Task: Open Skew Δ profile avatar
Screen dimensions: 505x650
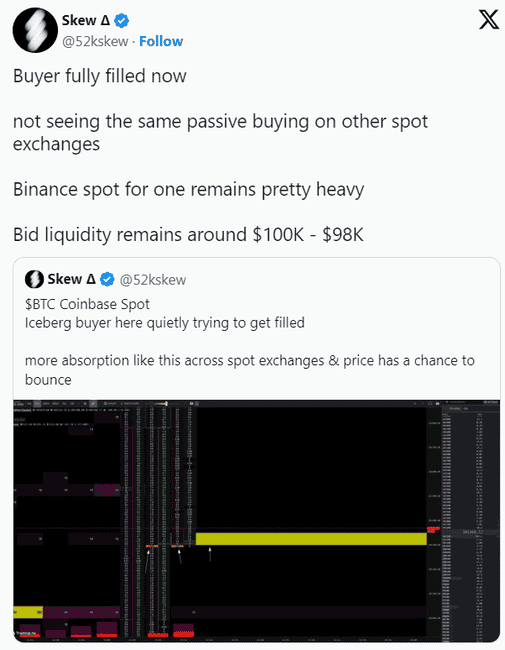Action: pyautogui.click(x=35, y=30)
